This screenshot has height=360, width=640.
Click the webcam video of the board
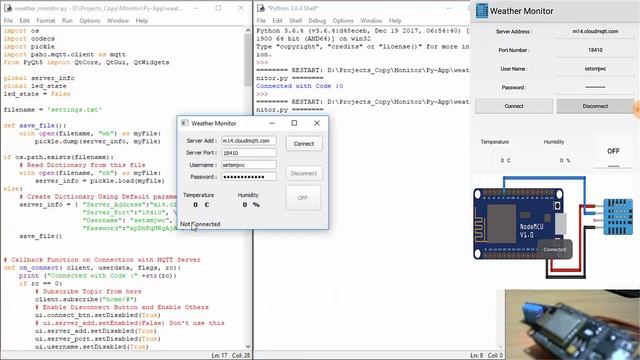tap(572, 325)
